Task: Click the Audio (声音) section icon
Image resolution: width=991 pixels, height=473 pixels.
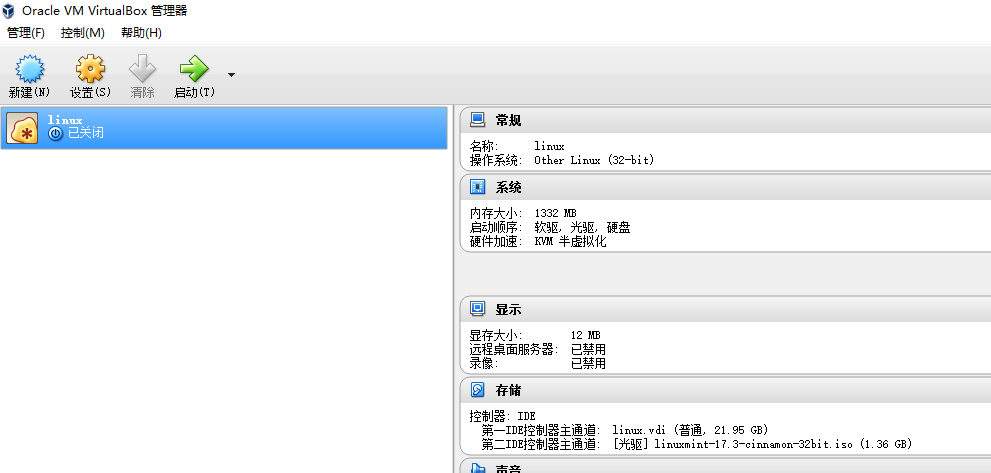Action: 478,469
